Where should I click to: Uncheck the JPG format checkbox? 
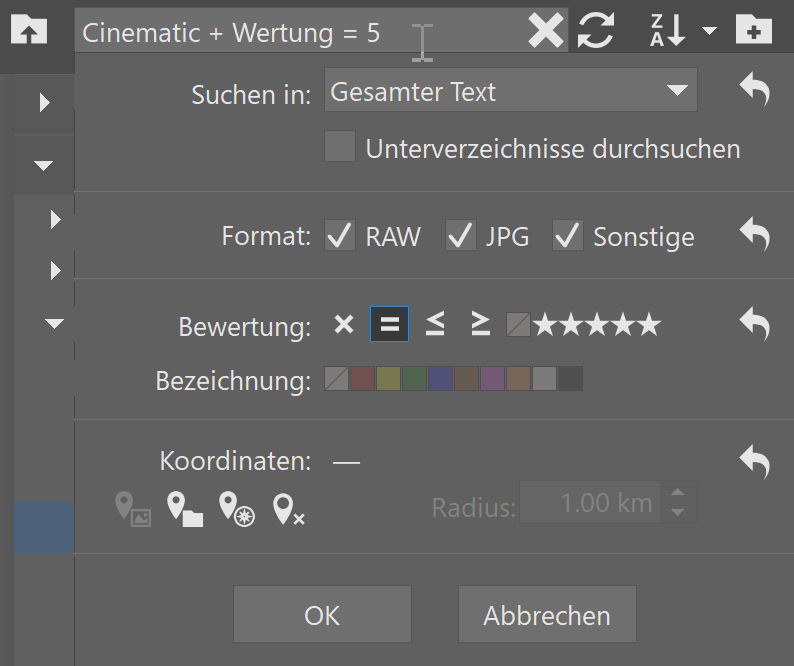pos(461,235)
